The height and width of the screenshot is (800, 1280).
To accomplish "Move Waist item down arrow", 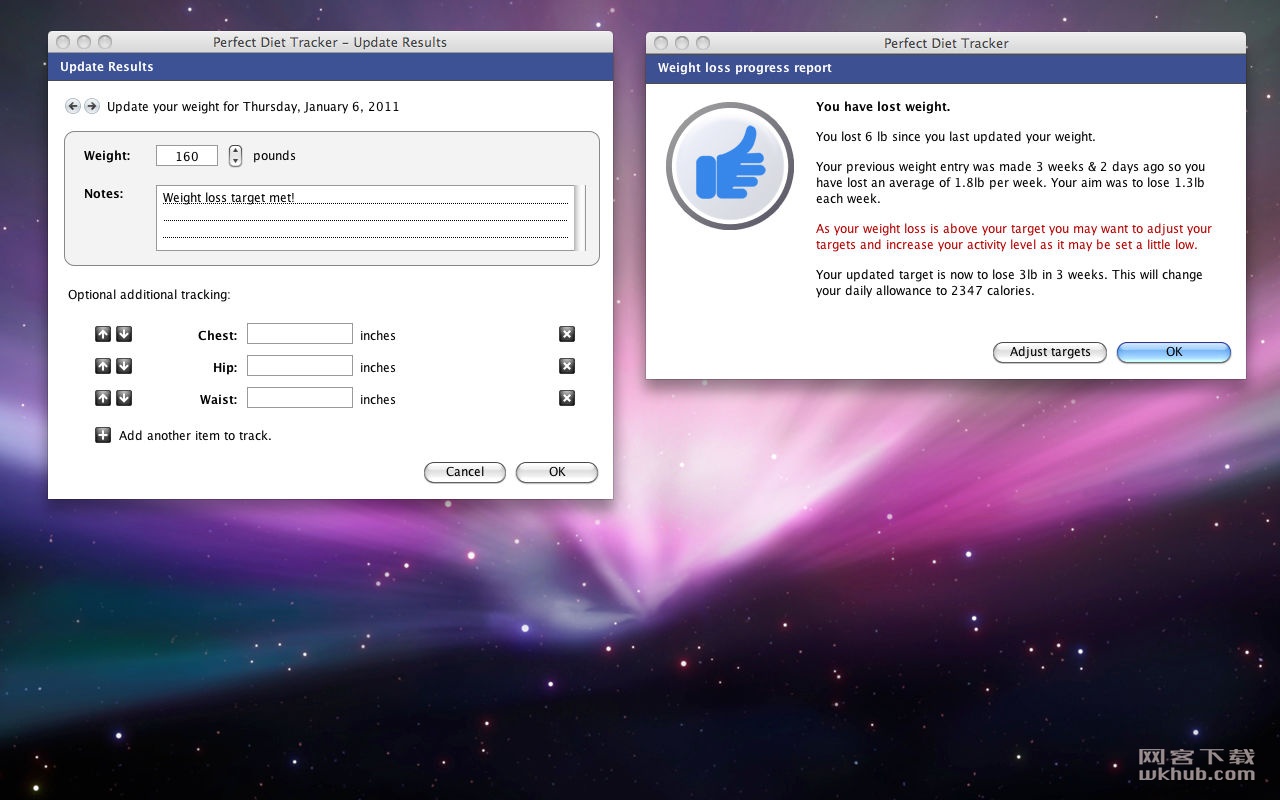I will 124,398.
